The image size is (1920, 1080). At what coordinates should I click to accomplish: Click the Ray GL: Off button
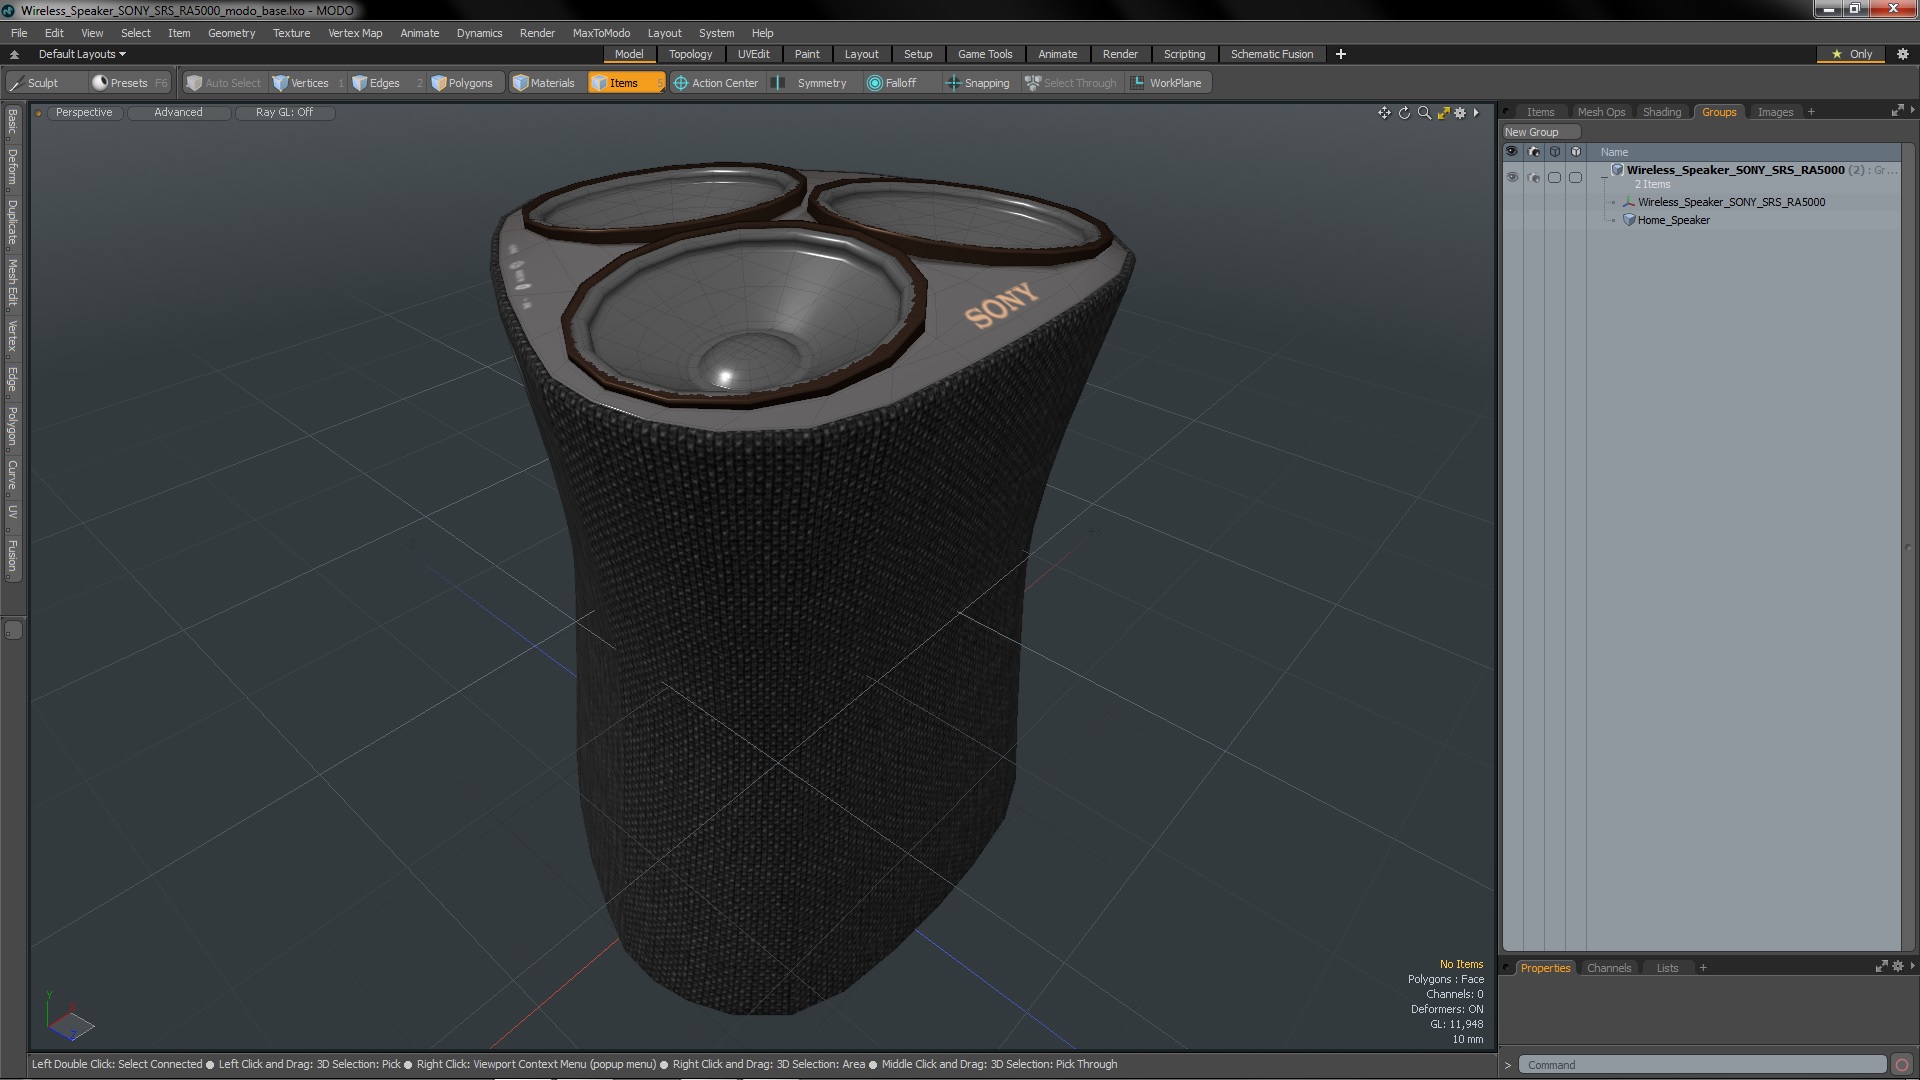pyautogui.click(x=284, y=112)
